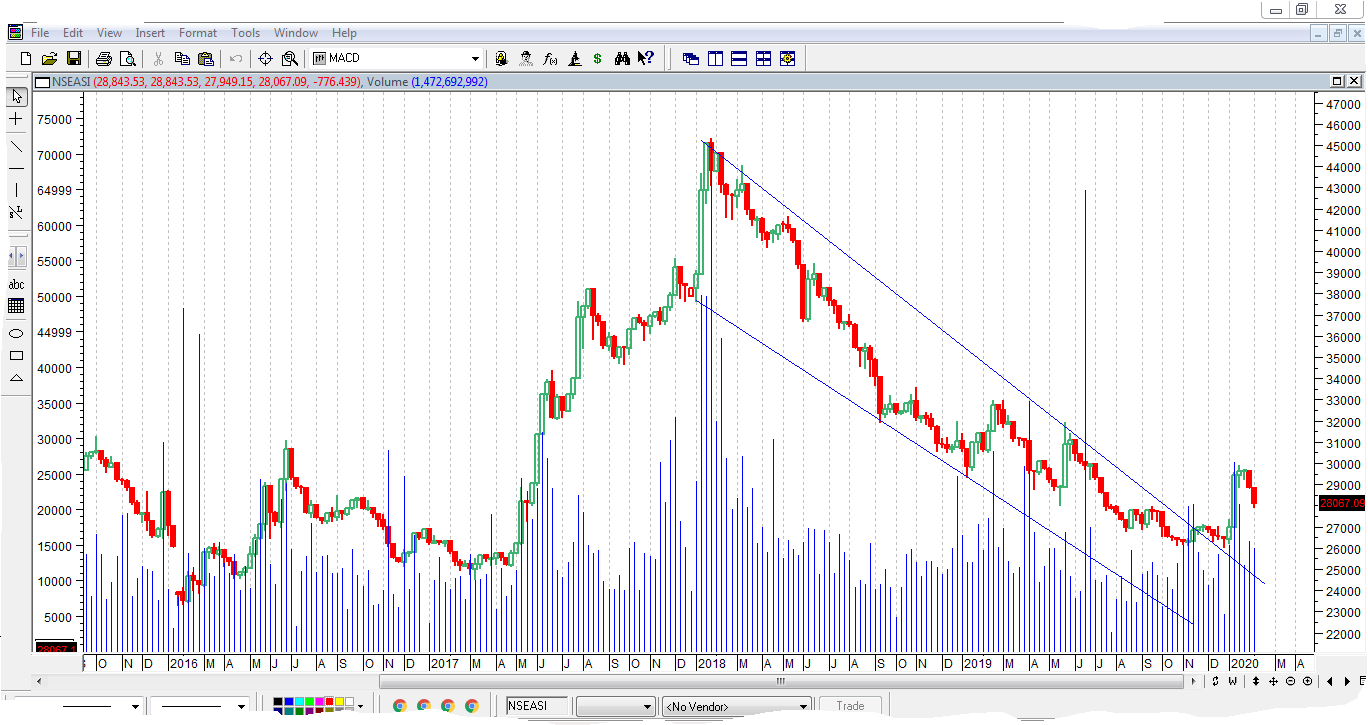Click the magnifier zoom icon before MACD

point(290,59)
